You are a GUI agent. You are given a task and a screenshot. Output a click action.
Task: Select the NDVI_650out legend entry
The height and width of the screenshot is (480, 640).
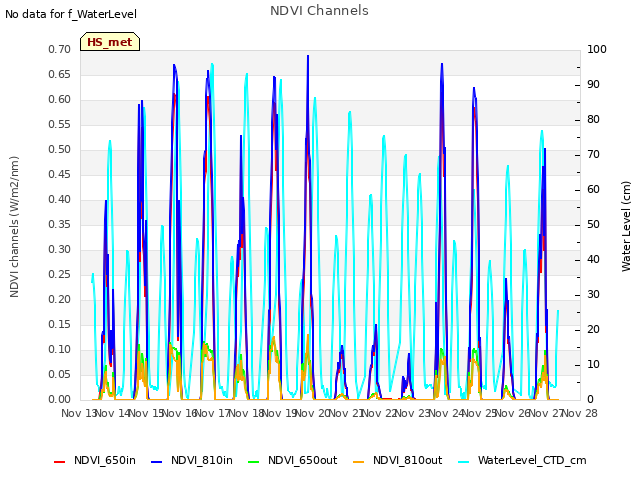pyautogui.click(x=292, y=460)
